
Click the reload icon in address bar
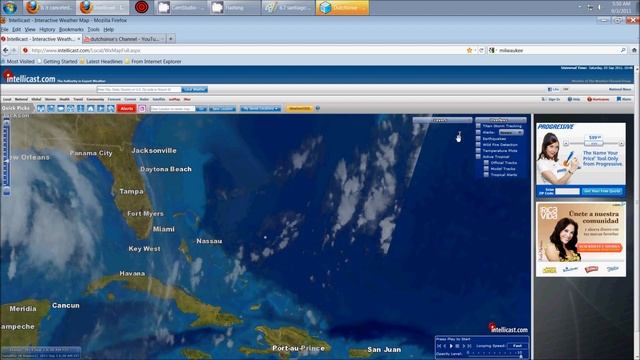click(481, 50)
